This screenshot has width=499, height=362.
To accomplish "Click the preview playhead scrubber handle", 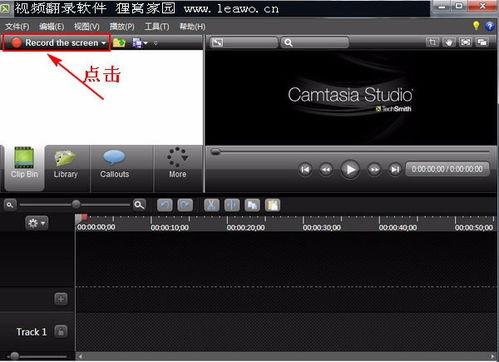I will pos(216,152).
